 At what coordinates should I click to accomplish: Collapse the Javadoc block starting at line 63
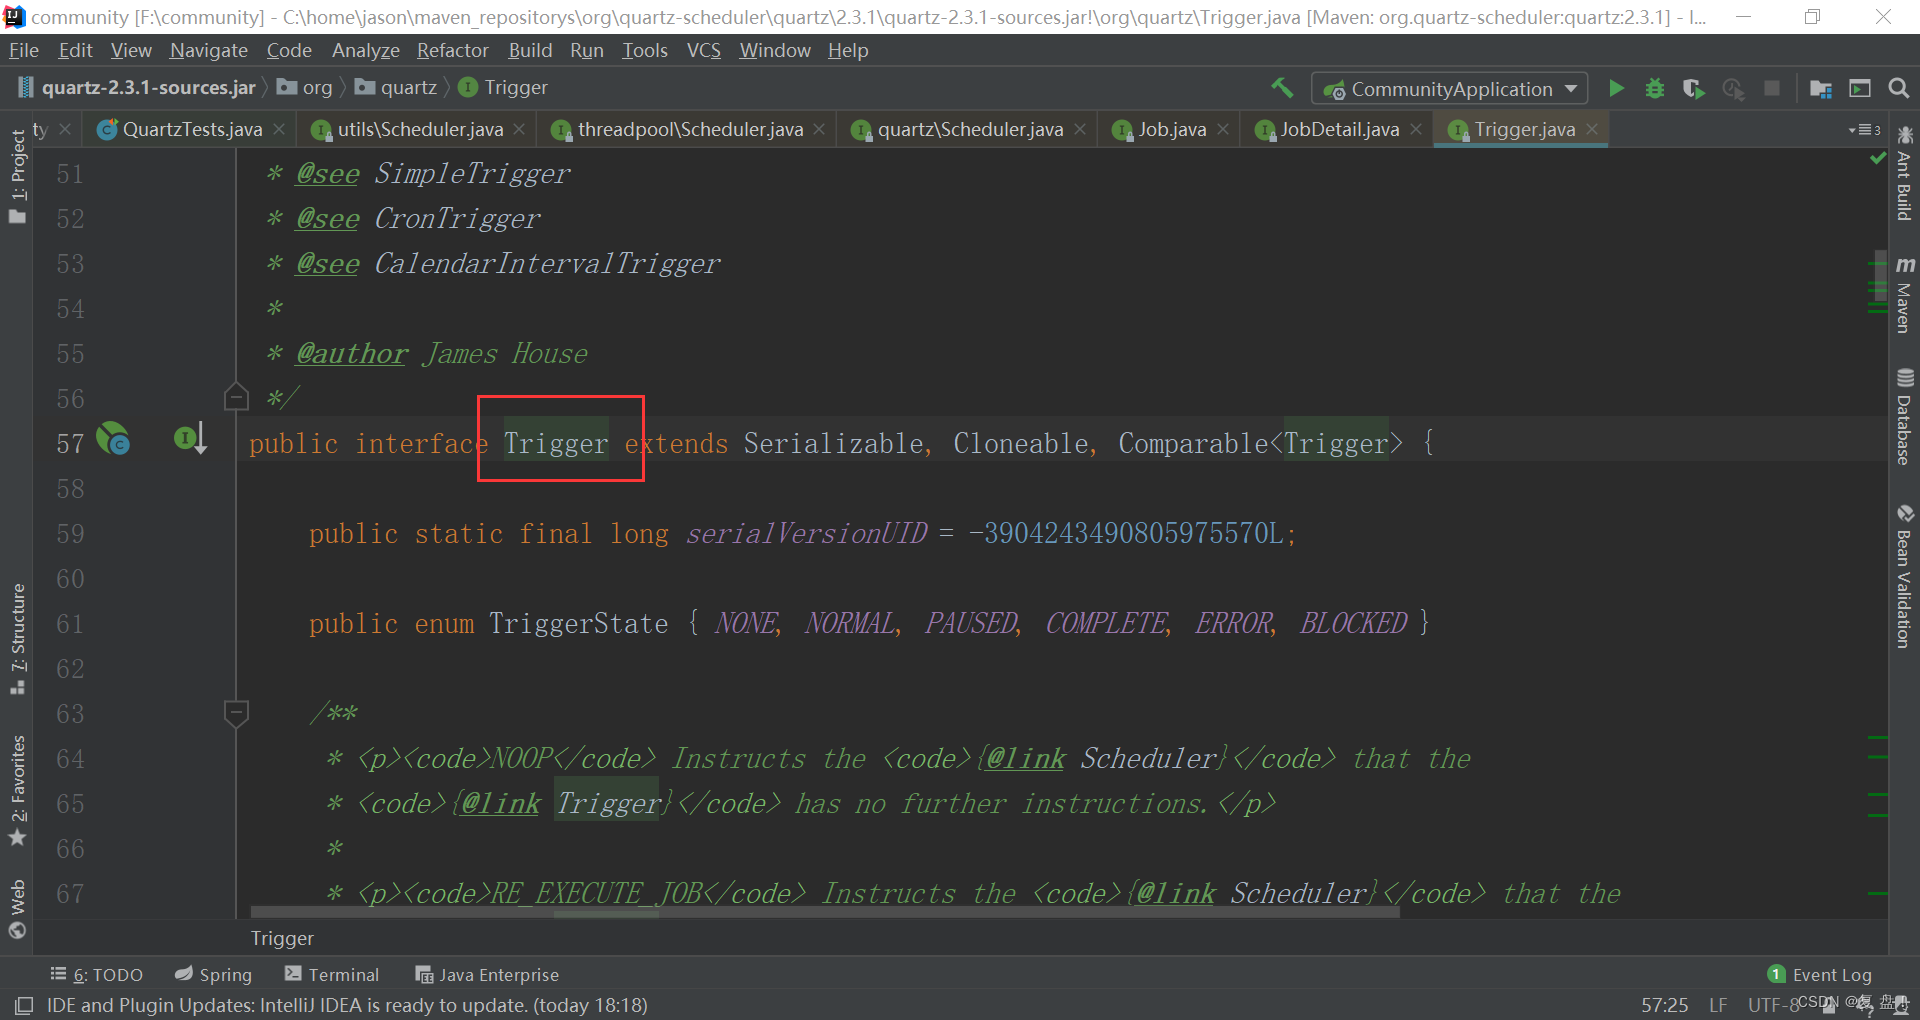tap(236, 713)
